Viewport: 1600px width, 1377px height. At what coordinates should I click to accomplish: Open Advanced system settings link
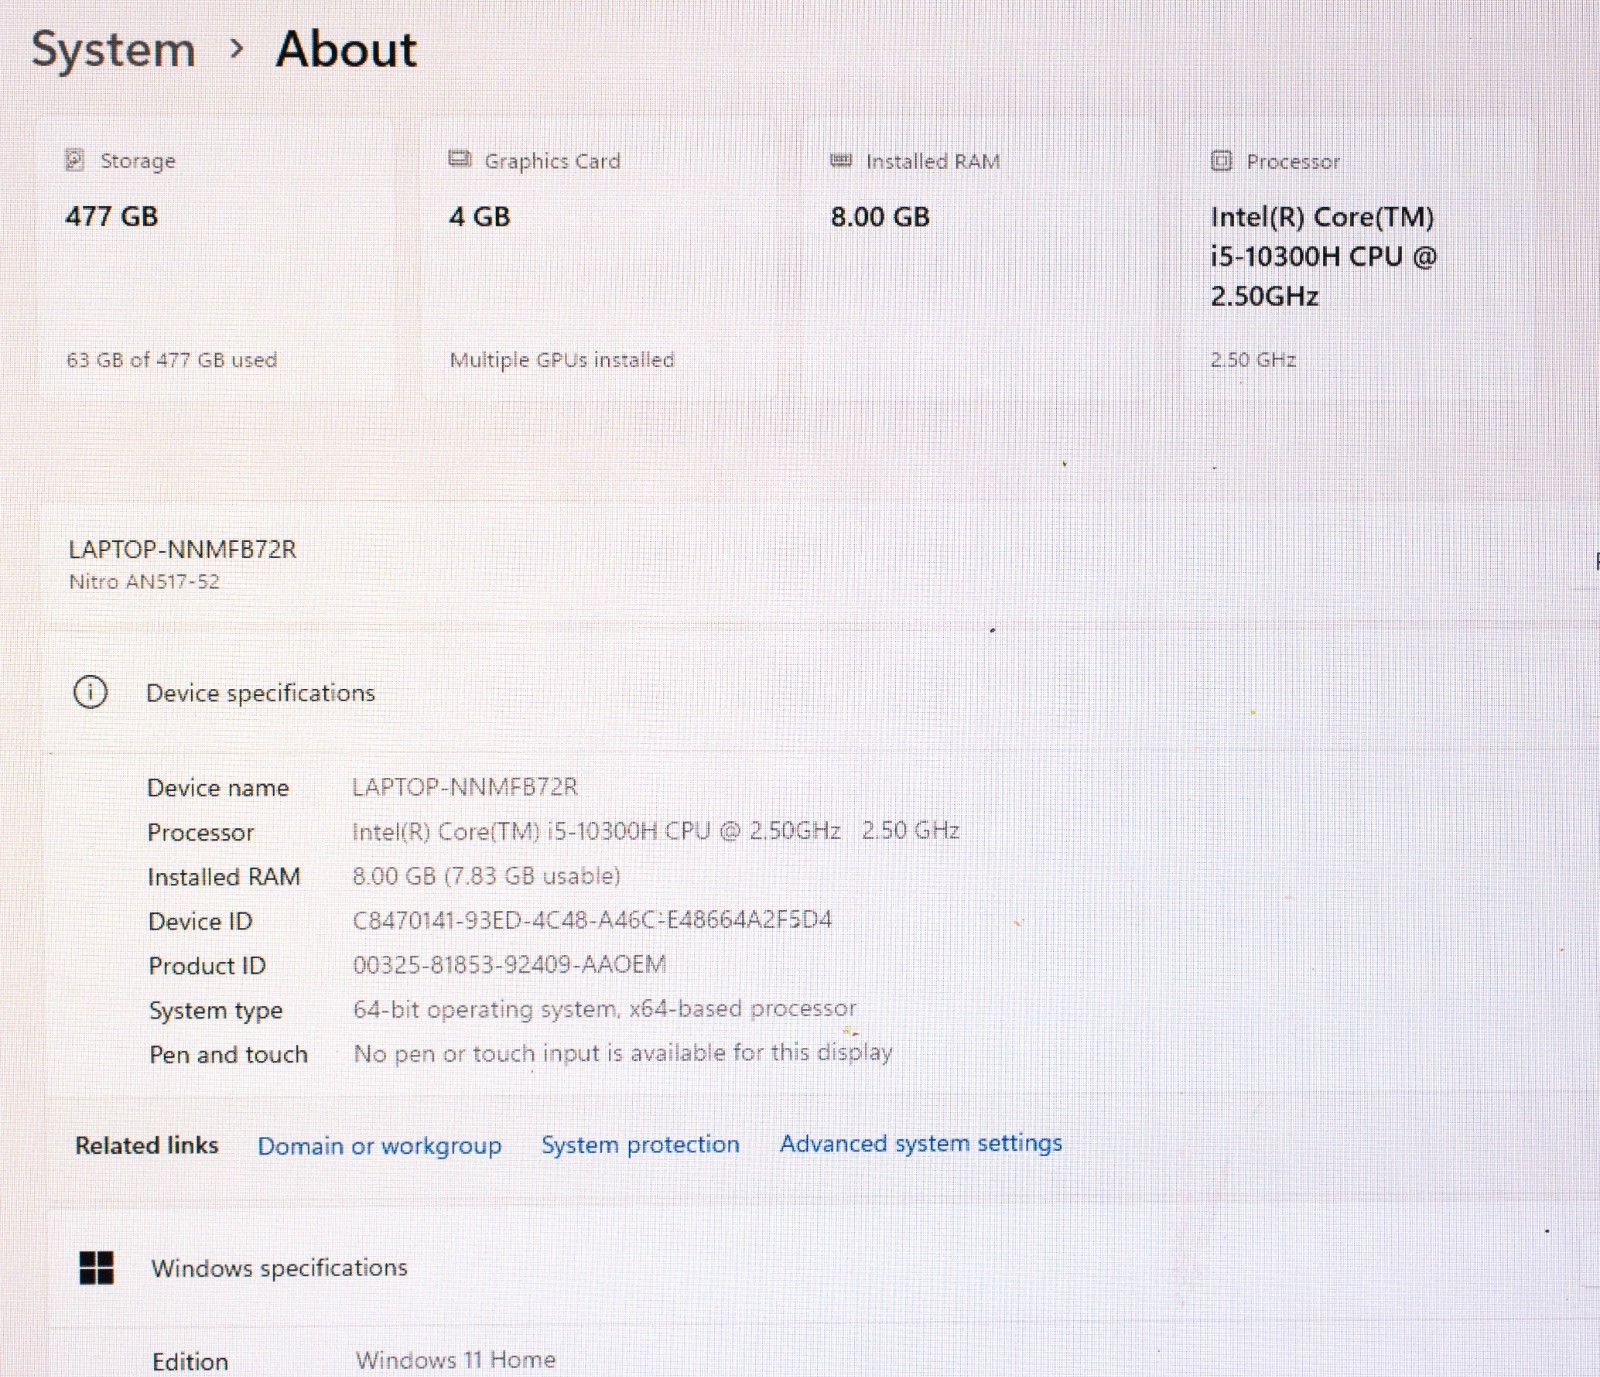tap(921, 1143)
